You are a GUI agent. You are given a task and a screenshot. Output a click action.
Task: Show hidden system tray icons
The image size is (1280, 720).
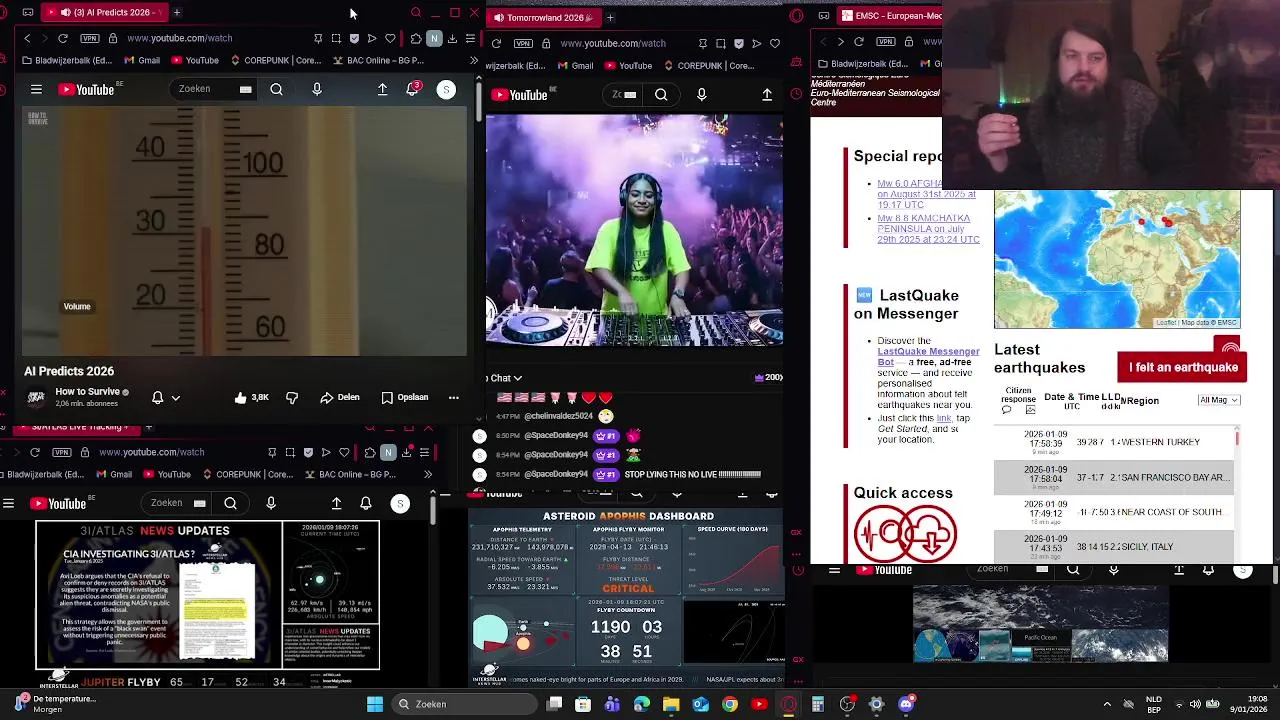pos(1107,704)
